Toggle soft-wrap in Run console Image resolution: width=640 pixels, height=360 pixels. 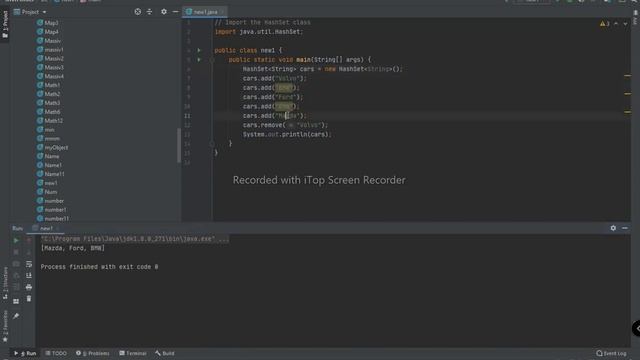click(29, 264)
